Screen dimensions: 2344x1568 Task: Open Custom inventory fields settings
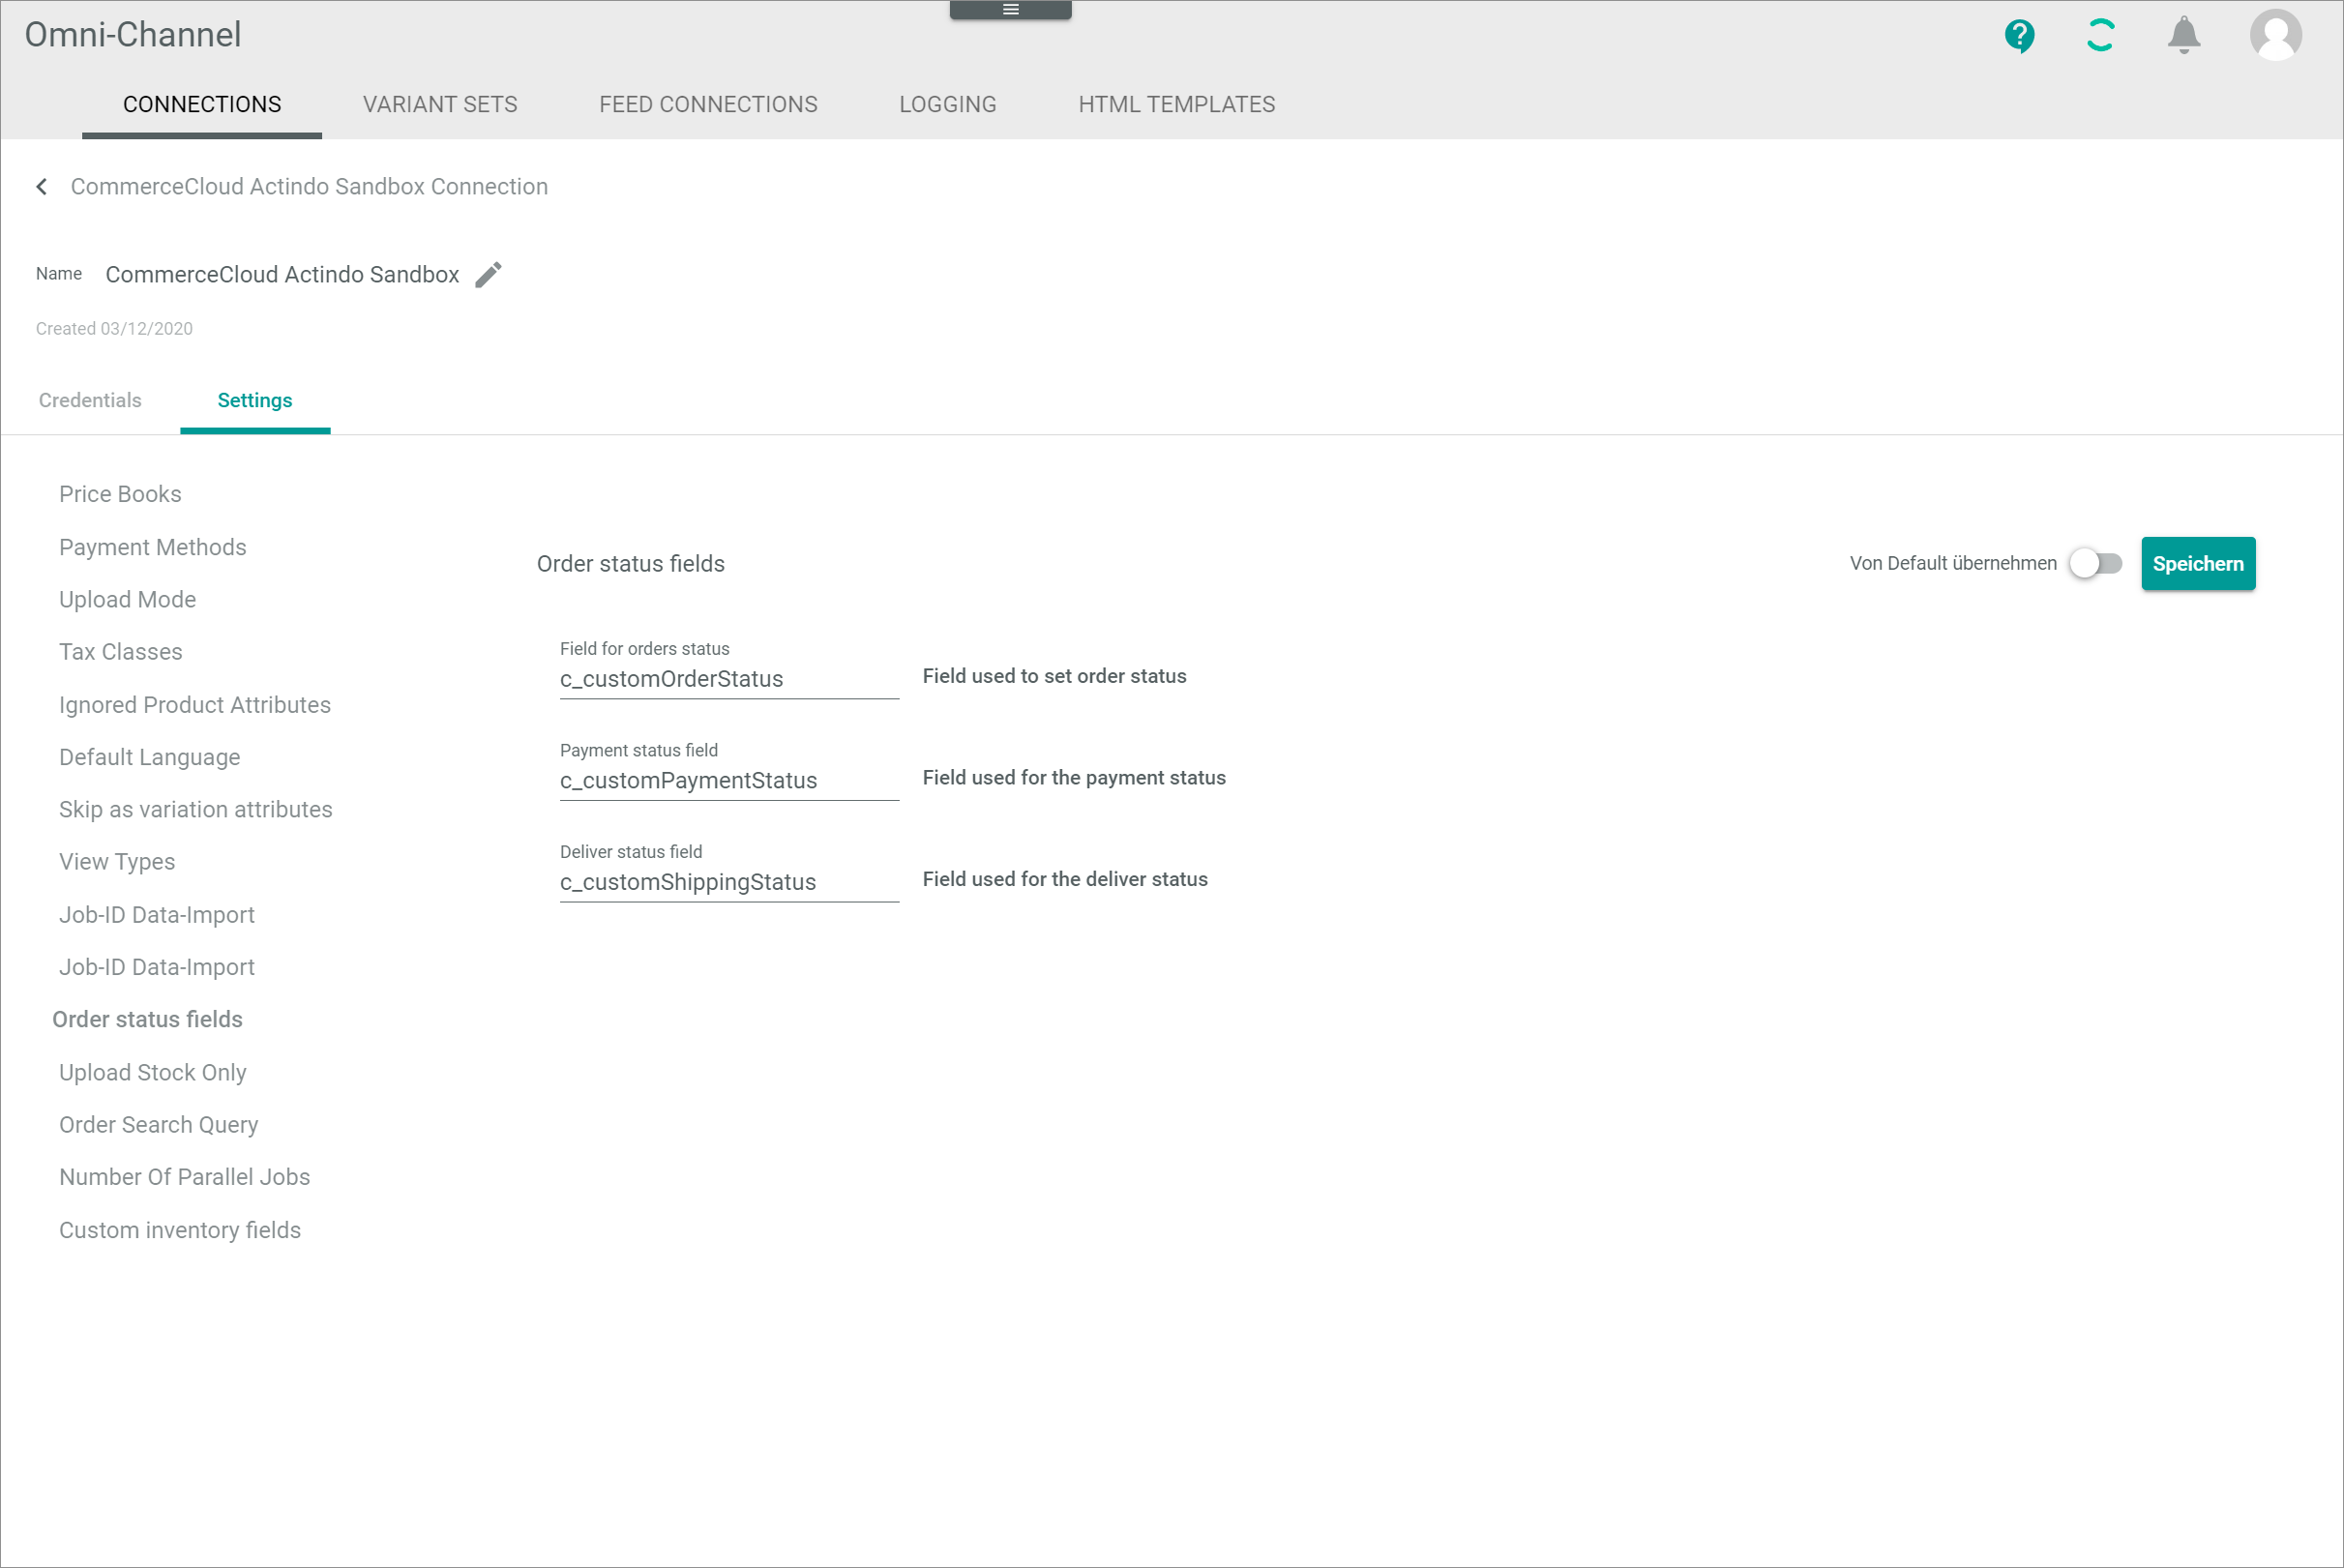pos(179,1230)
